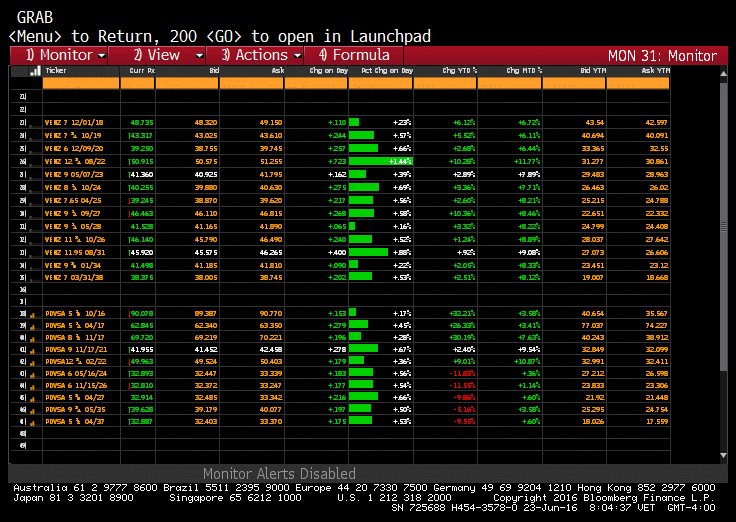Select ticker VENZ 9 05/07/23
The width and height of the screenshot is (736, 522).
(74, 175)
